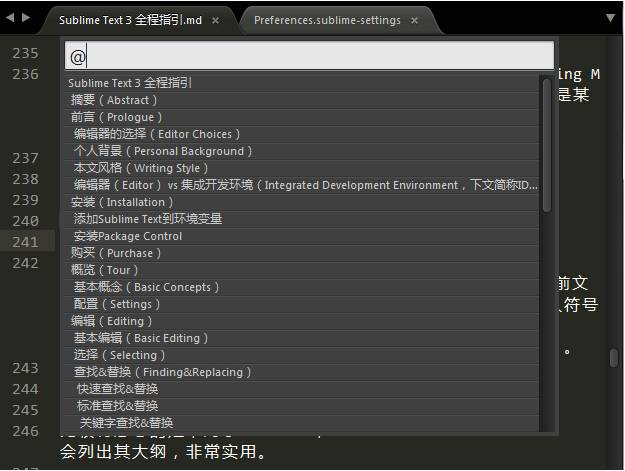Click line number 241 in gutter
This screenshot has height=471, width=625.
coord(26,242)
